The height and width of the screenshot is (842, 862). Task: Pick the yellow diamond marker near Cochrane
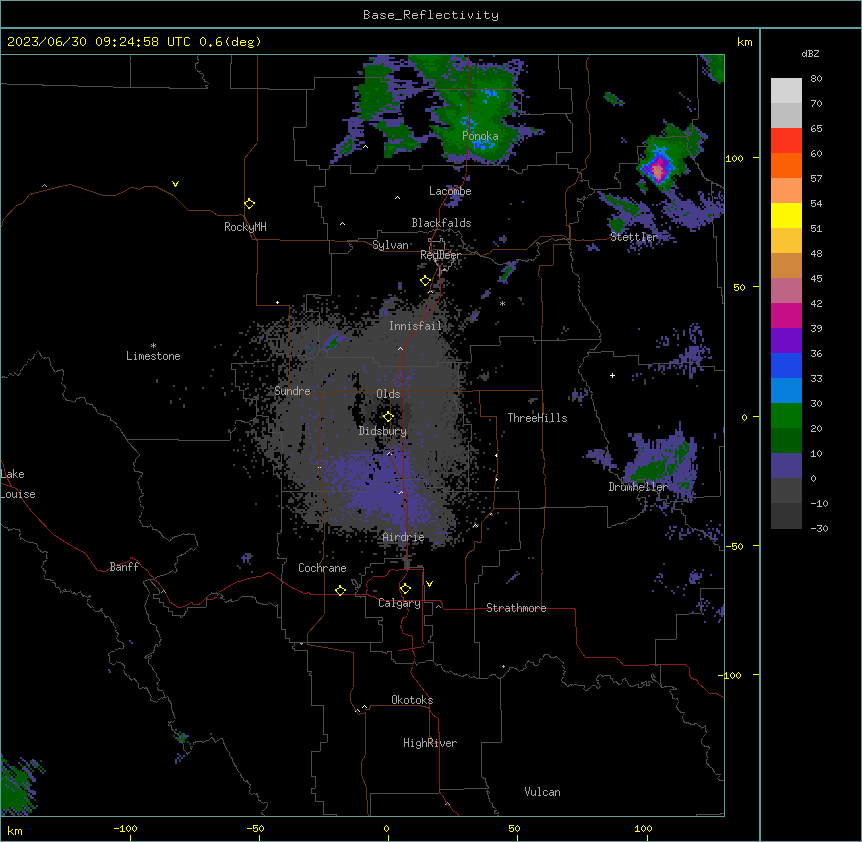click(340, 590)
